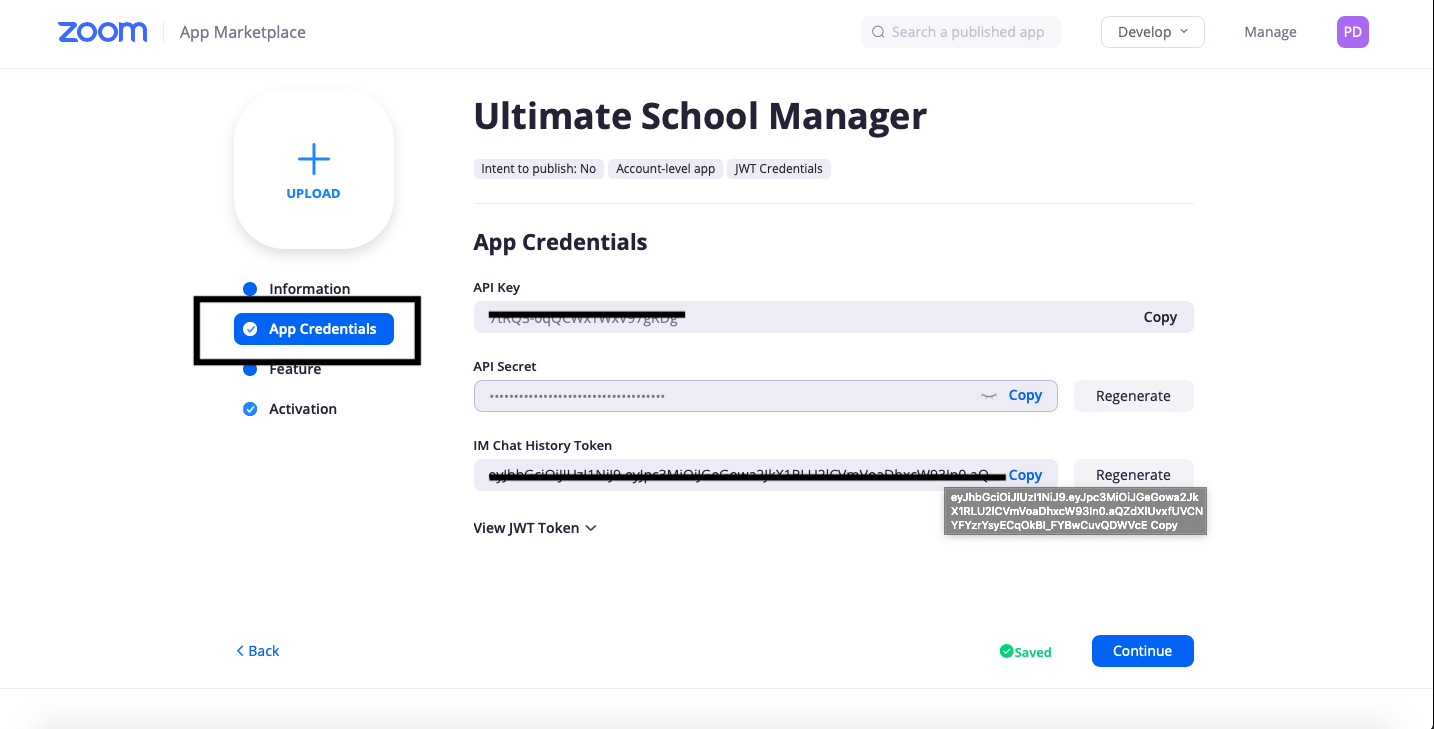Expand View JWT Token
Viewport: 1434px width, 729px height.
tap(535, 528)
